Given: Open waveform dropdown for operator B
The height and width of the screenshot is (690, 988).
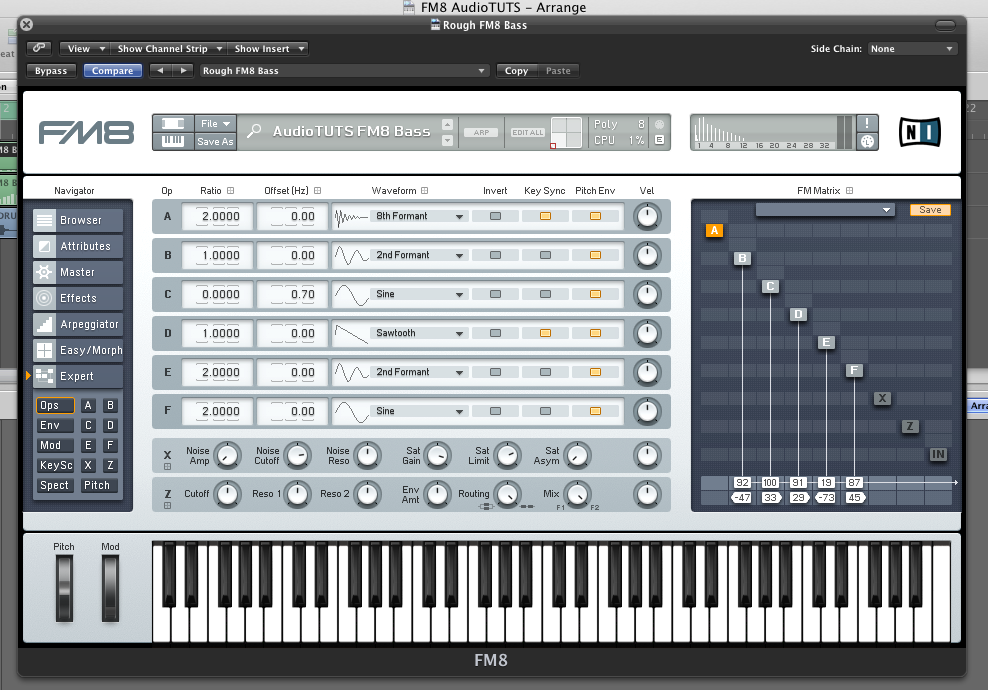Looking at the screenshot, I should coord(419,255).
